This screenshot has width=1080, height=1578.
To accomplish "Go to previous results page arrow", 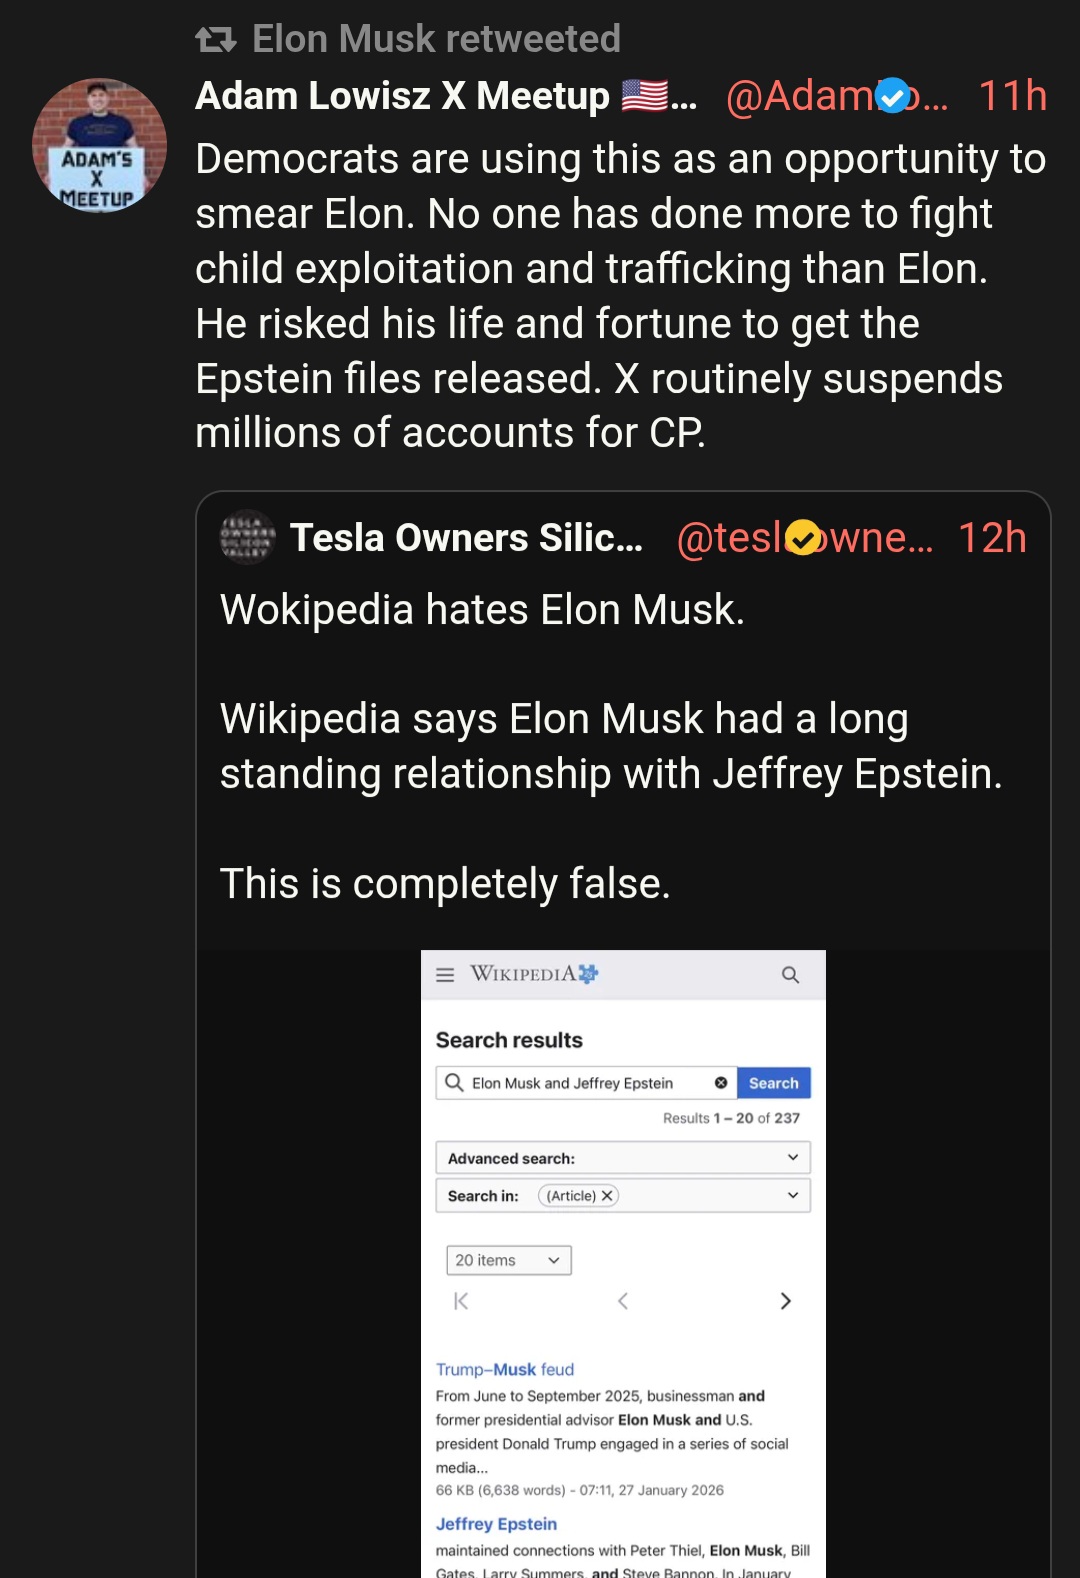I will pyautogui.click(x=623, y=1301).
